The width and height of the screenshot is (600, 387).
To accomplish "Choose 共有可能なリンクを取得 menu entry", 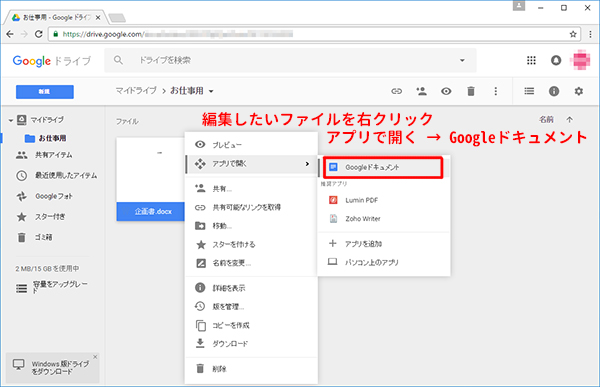I will click(x=251, y=207).
